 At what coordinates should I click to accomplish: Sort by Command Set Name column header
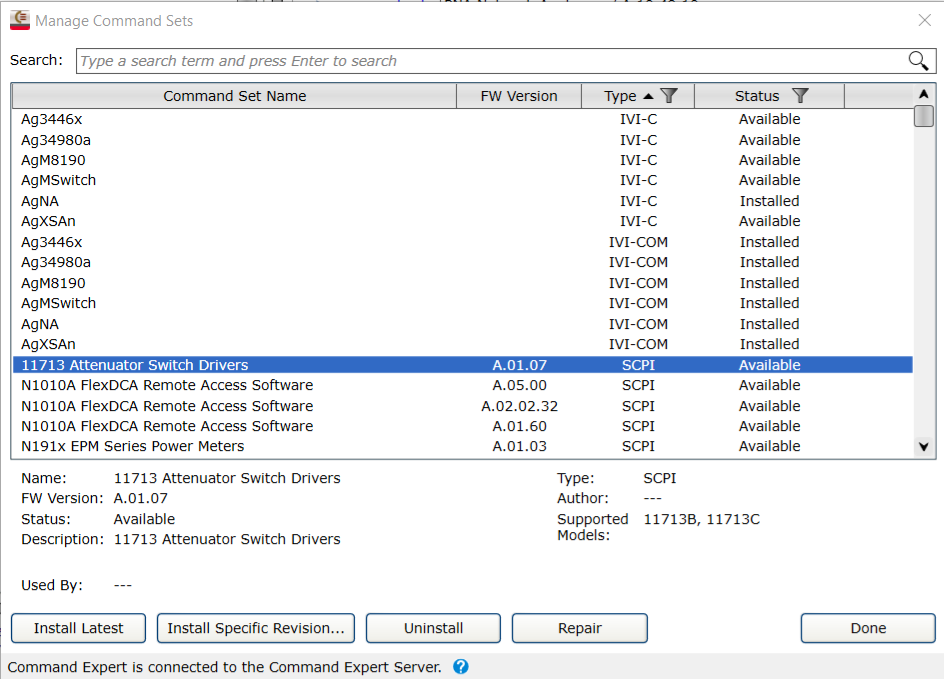pyautogui.click(x=234, y=96)
